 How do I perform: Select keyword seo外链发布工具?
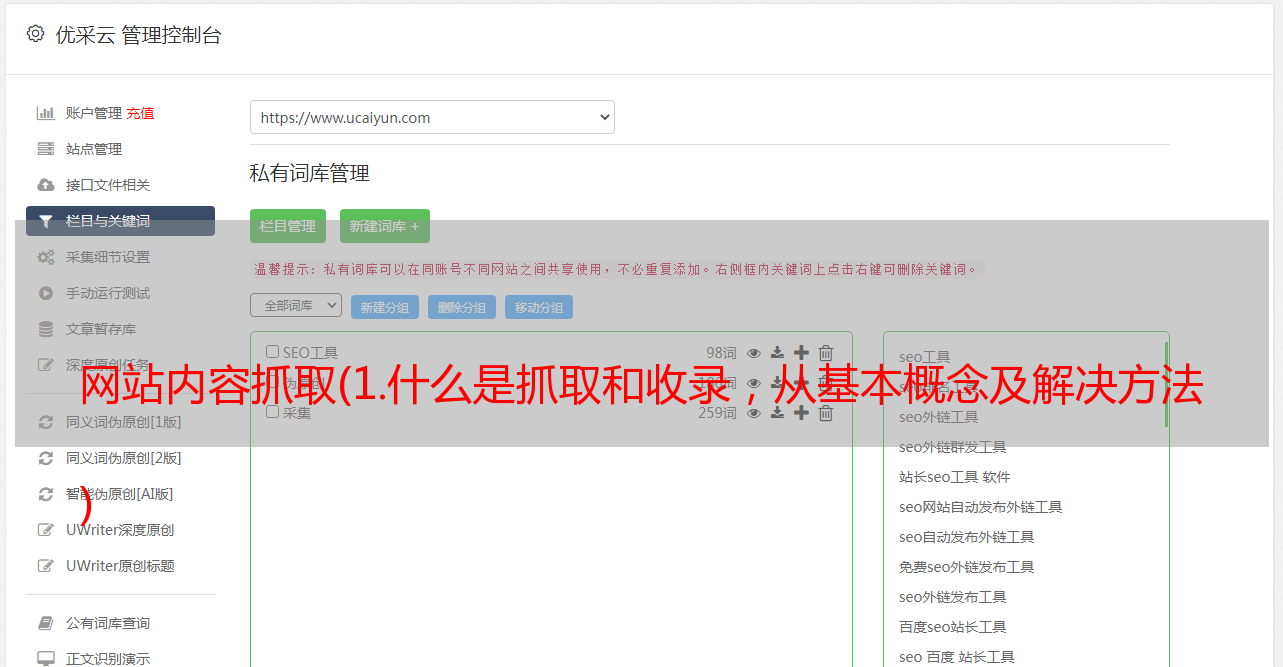click(x=953, y=597)
